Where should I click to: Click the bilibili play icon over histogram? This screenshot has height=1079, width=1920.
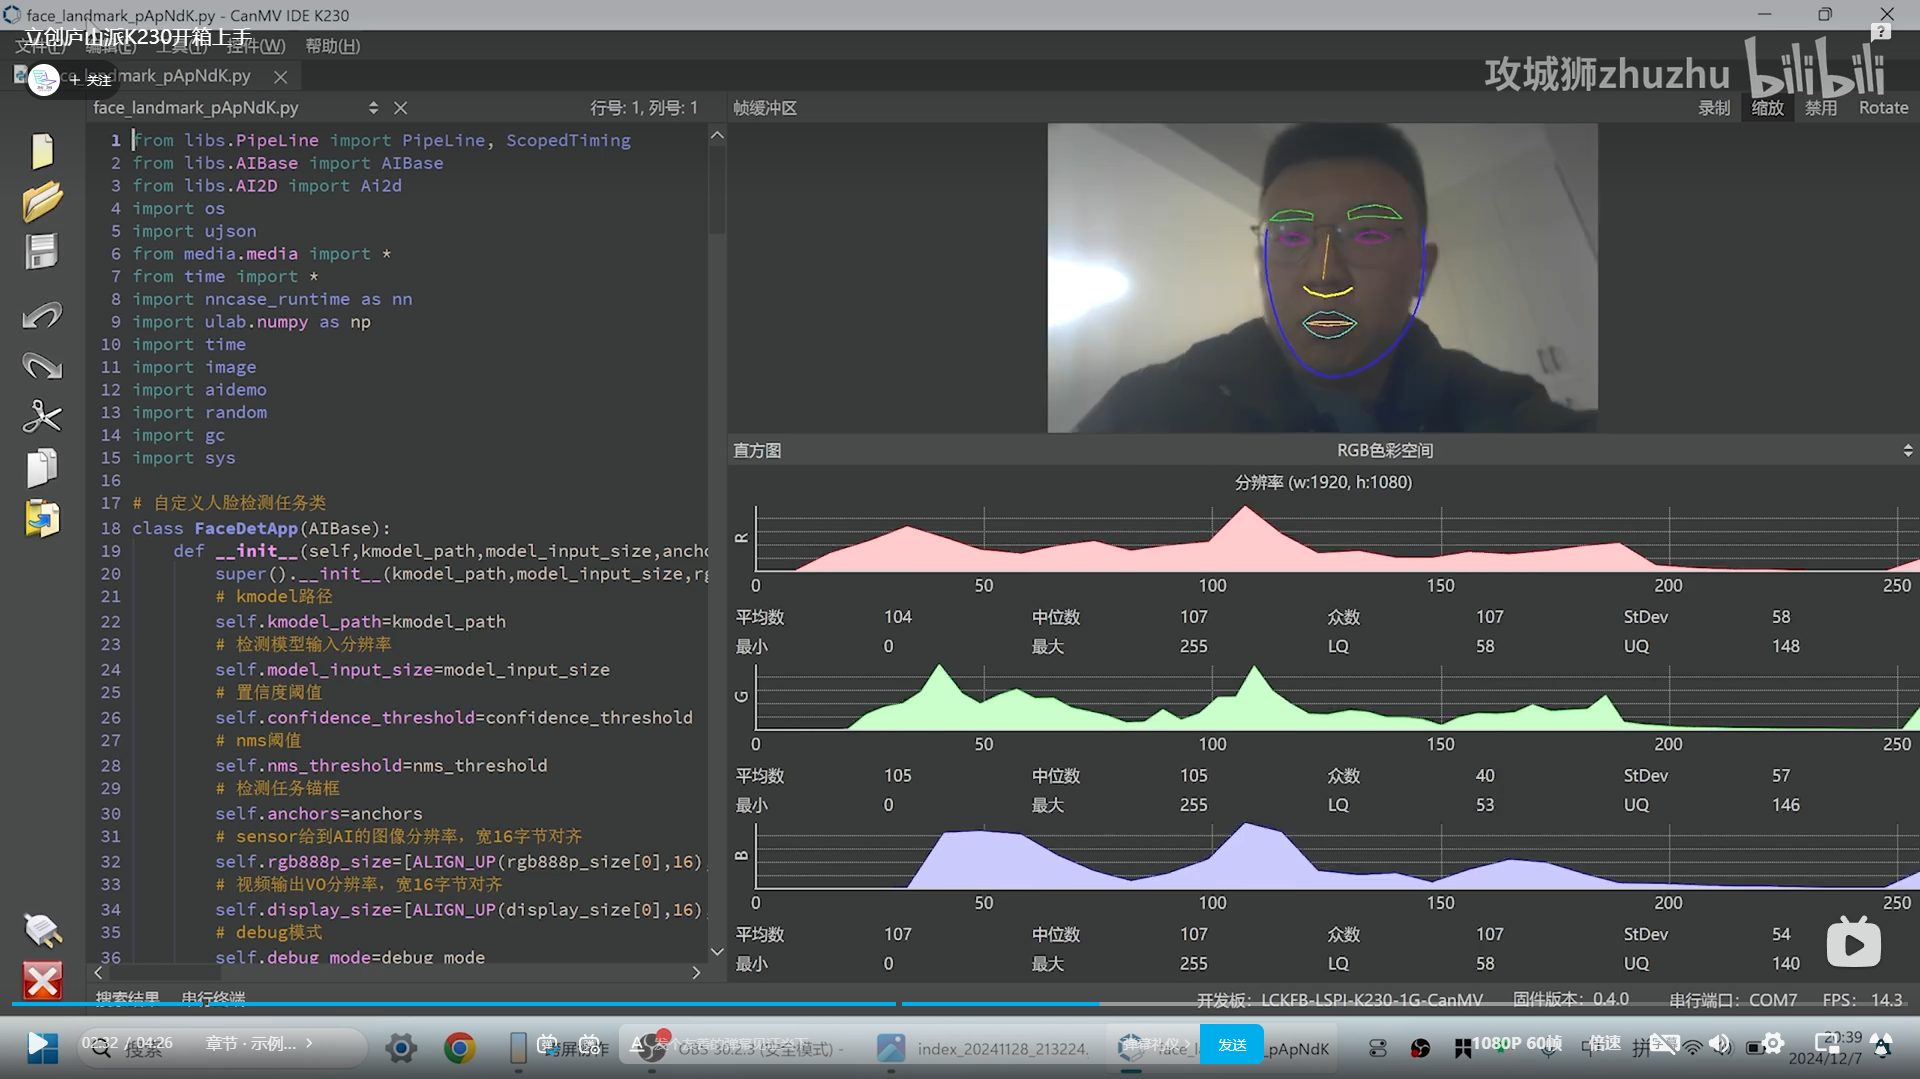pos(1853,943)
